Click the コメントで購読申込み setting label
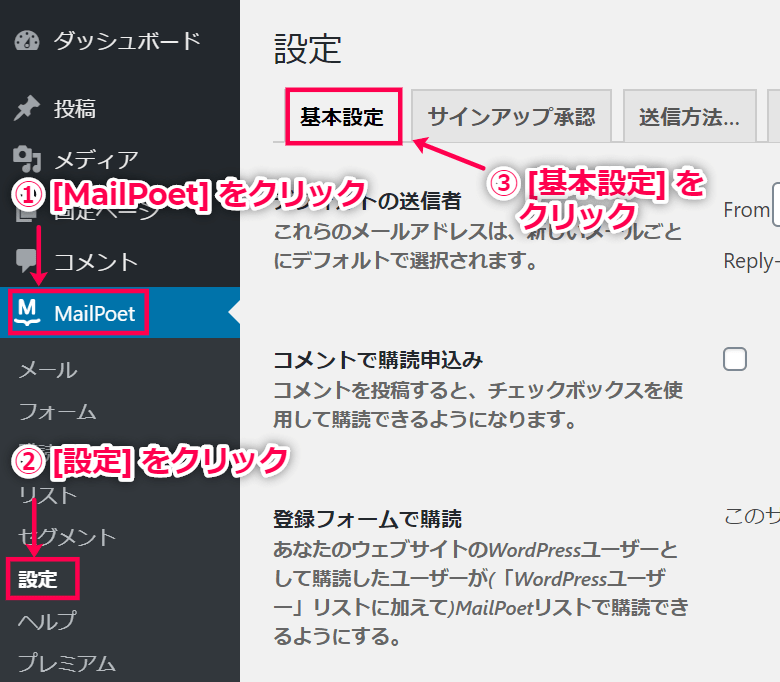The height and width of the screenshot is (682, 780). click(x=378, y=359)
